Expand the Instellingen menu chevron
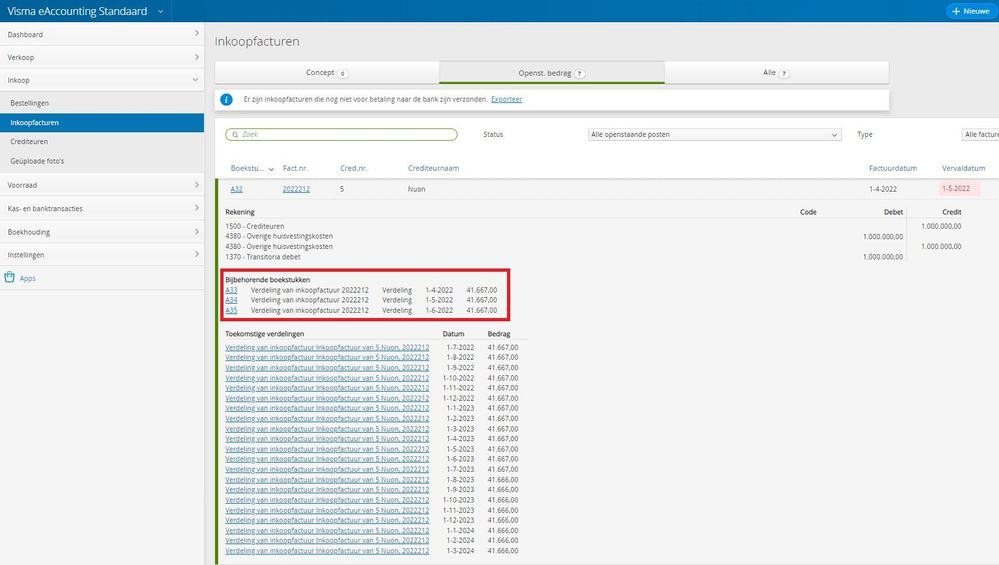 [x=196, y=254]
